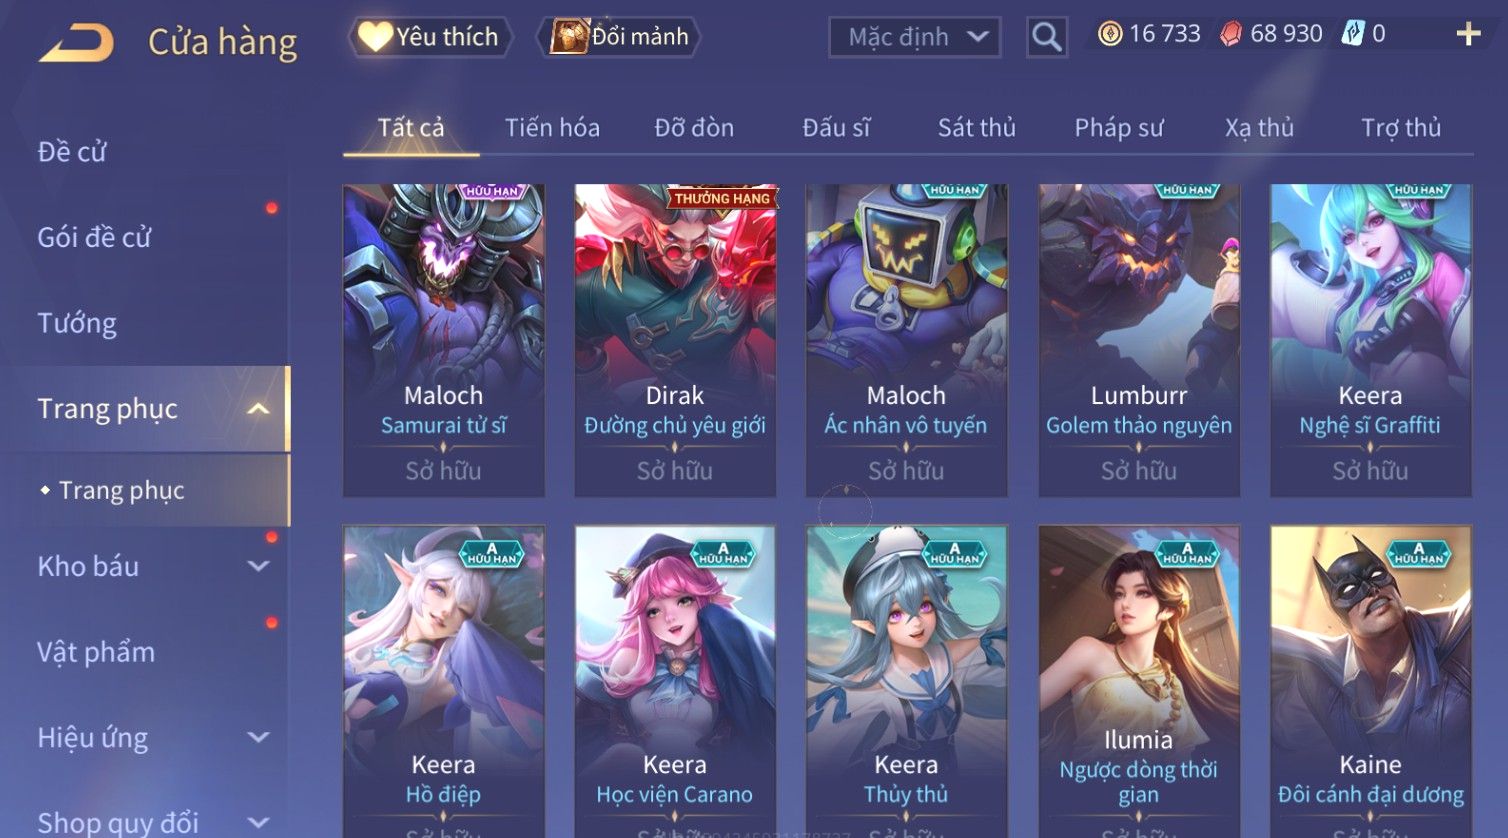Click the red ruby currency icon
The height and width of the screenshot is (838, 1508).
click(1231, 34)
